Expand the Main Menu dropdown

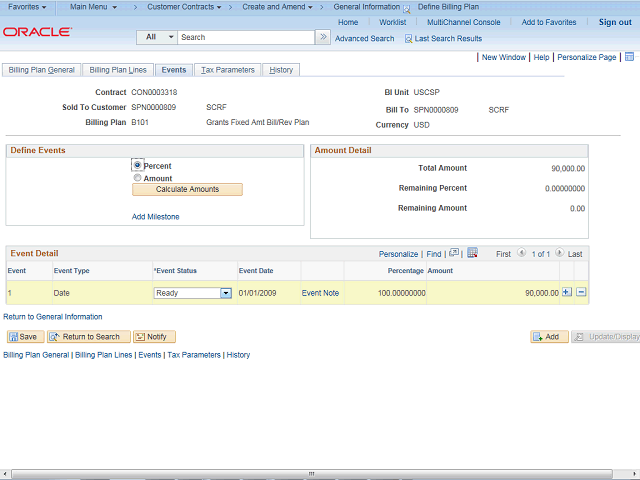[x=93, y=7]
